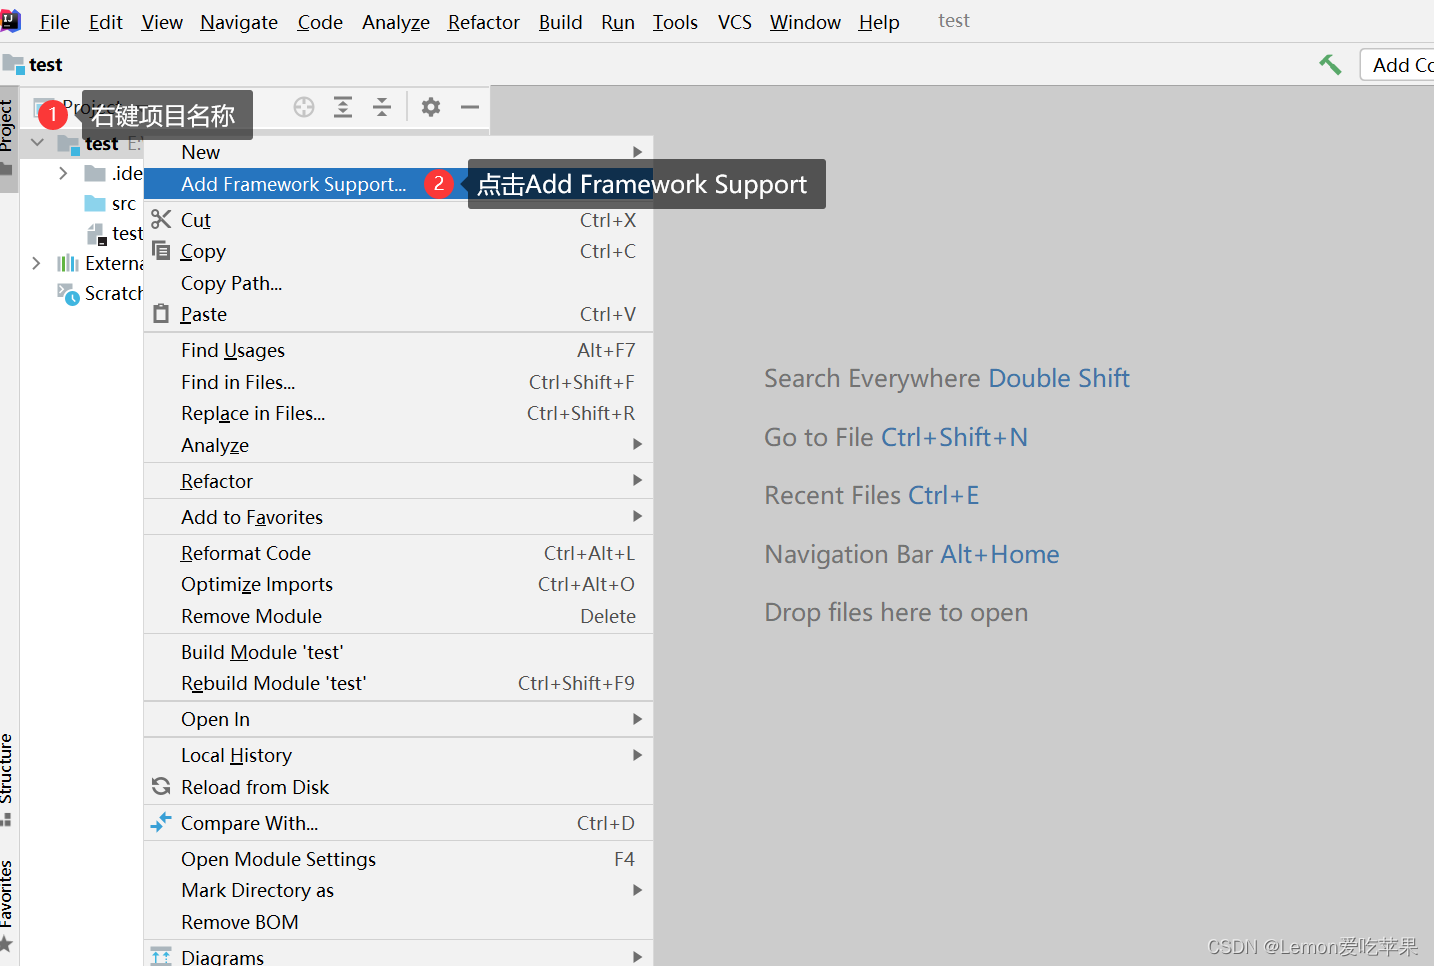Viewport: 1434px width, 966px height.
Task: Click the Compare With arrows icon
Action: [x=161, y=822]
